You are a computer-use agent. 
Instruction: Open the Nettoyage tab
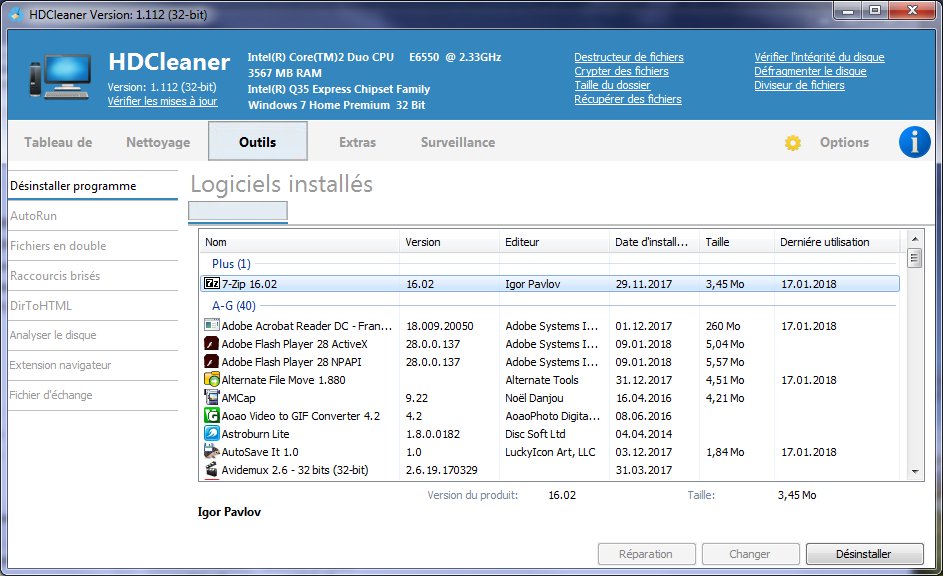tap(158, 142)
